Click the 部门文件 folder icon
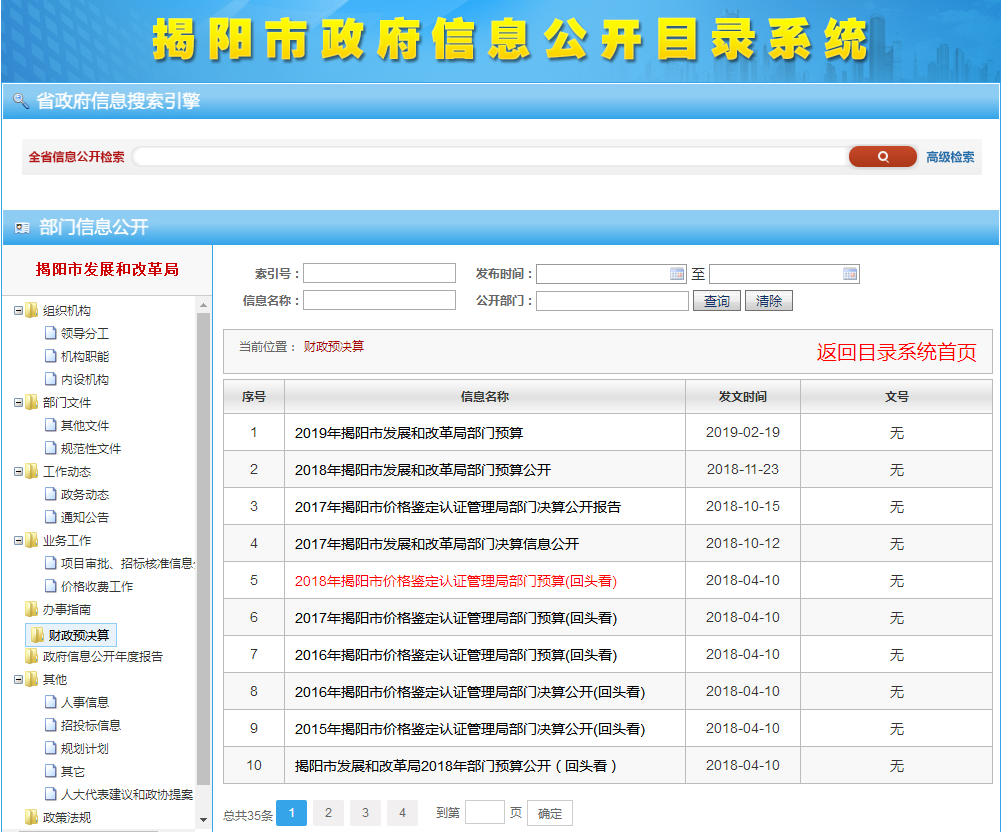Screen dimensions: 1001x832 click(x=31, y=403)
